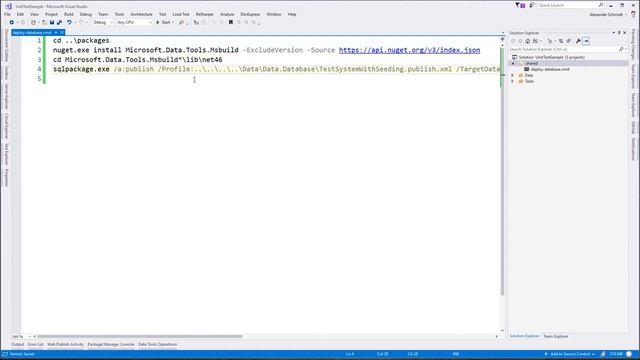Switch to the Solution Explorer bottom tab
The height and width of the screenshot is (360, 640).
coord(524,336)
